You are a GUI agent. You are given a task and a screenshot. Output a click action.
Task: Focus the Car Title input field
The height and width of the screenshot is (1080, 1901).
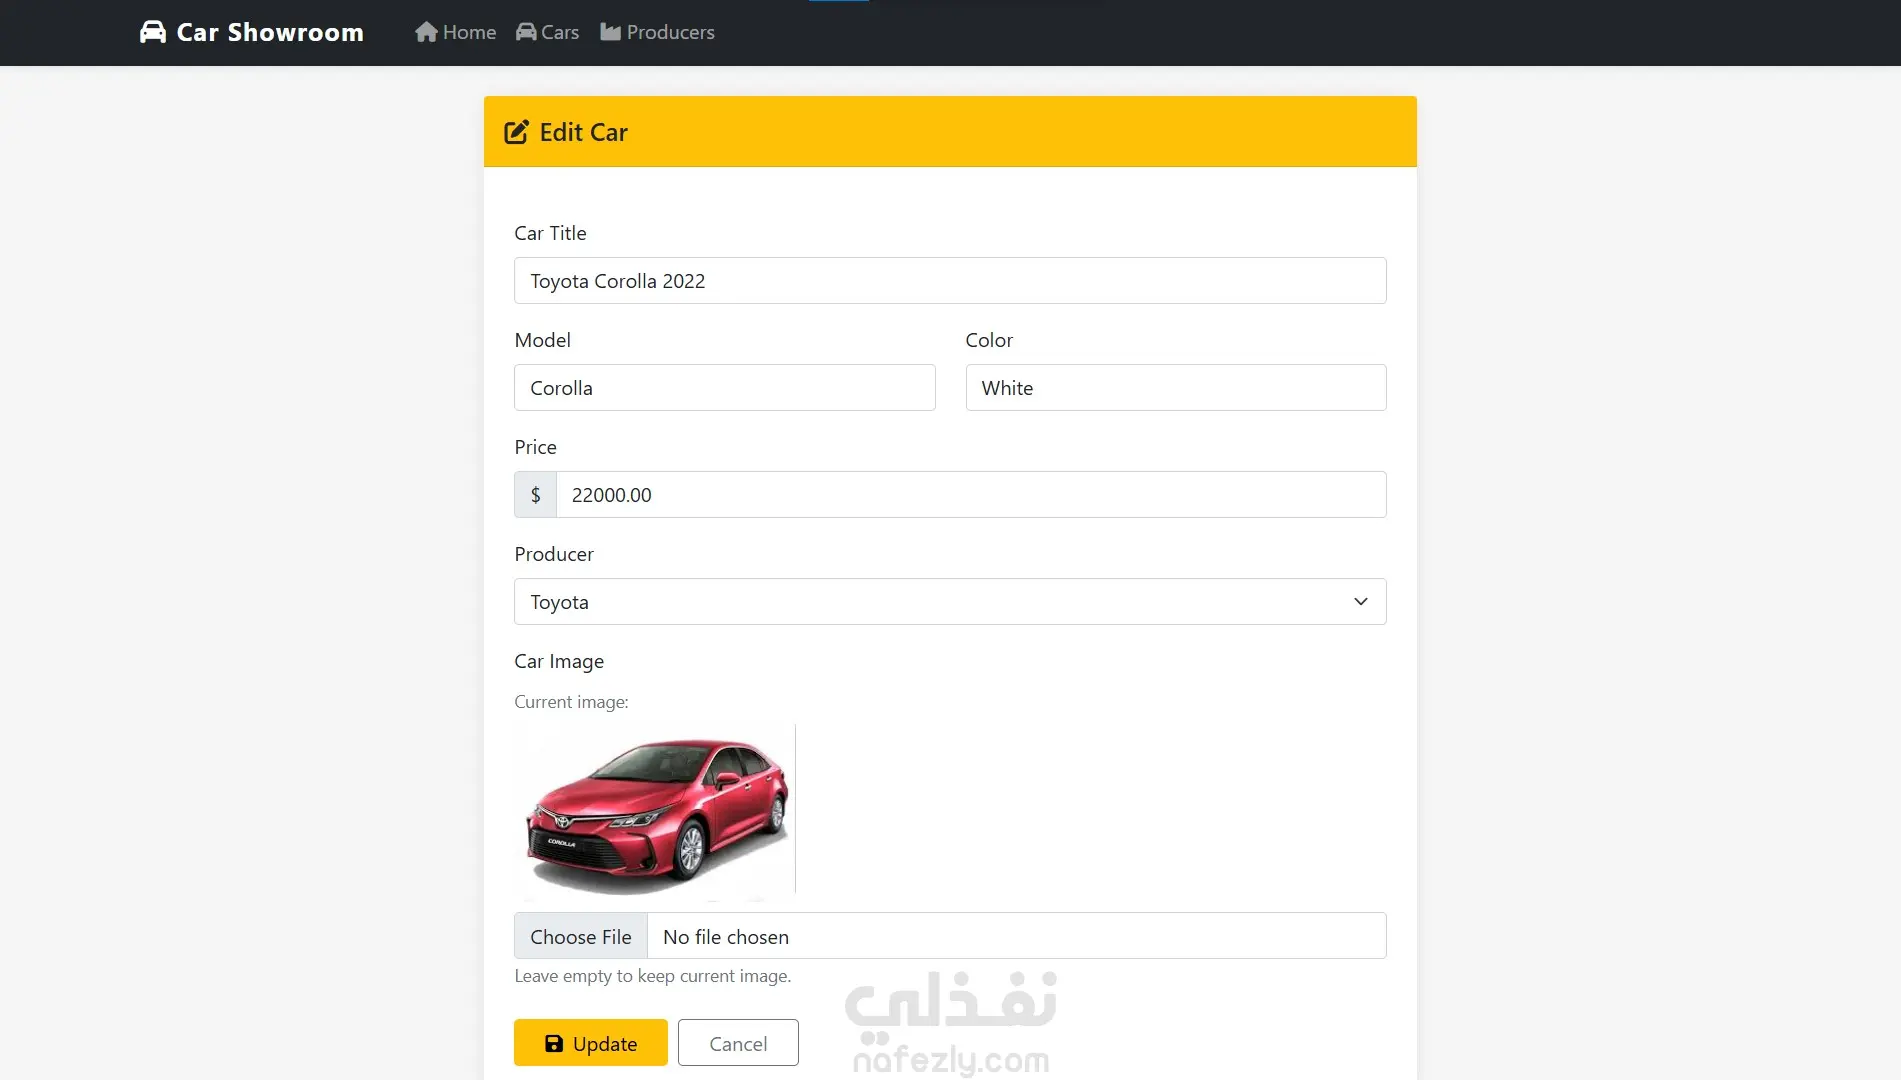click(x=950, y=281)
